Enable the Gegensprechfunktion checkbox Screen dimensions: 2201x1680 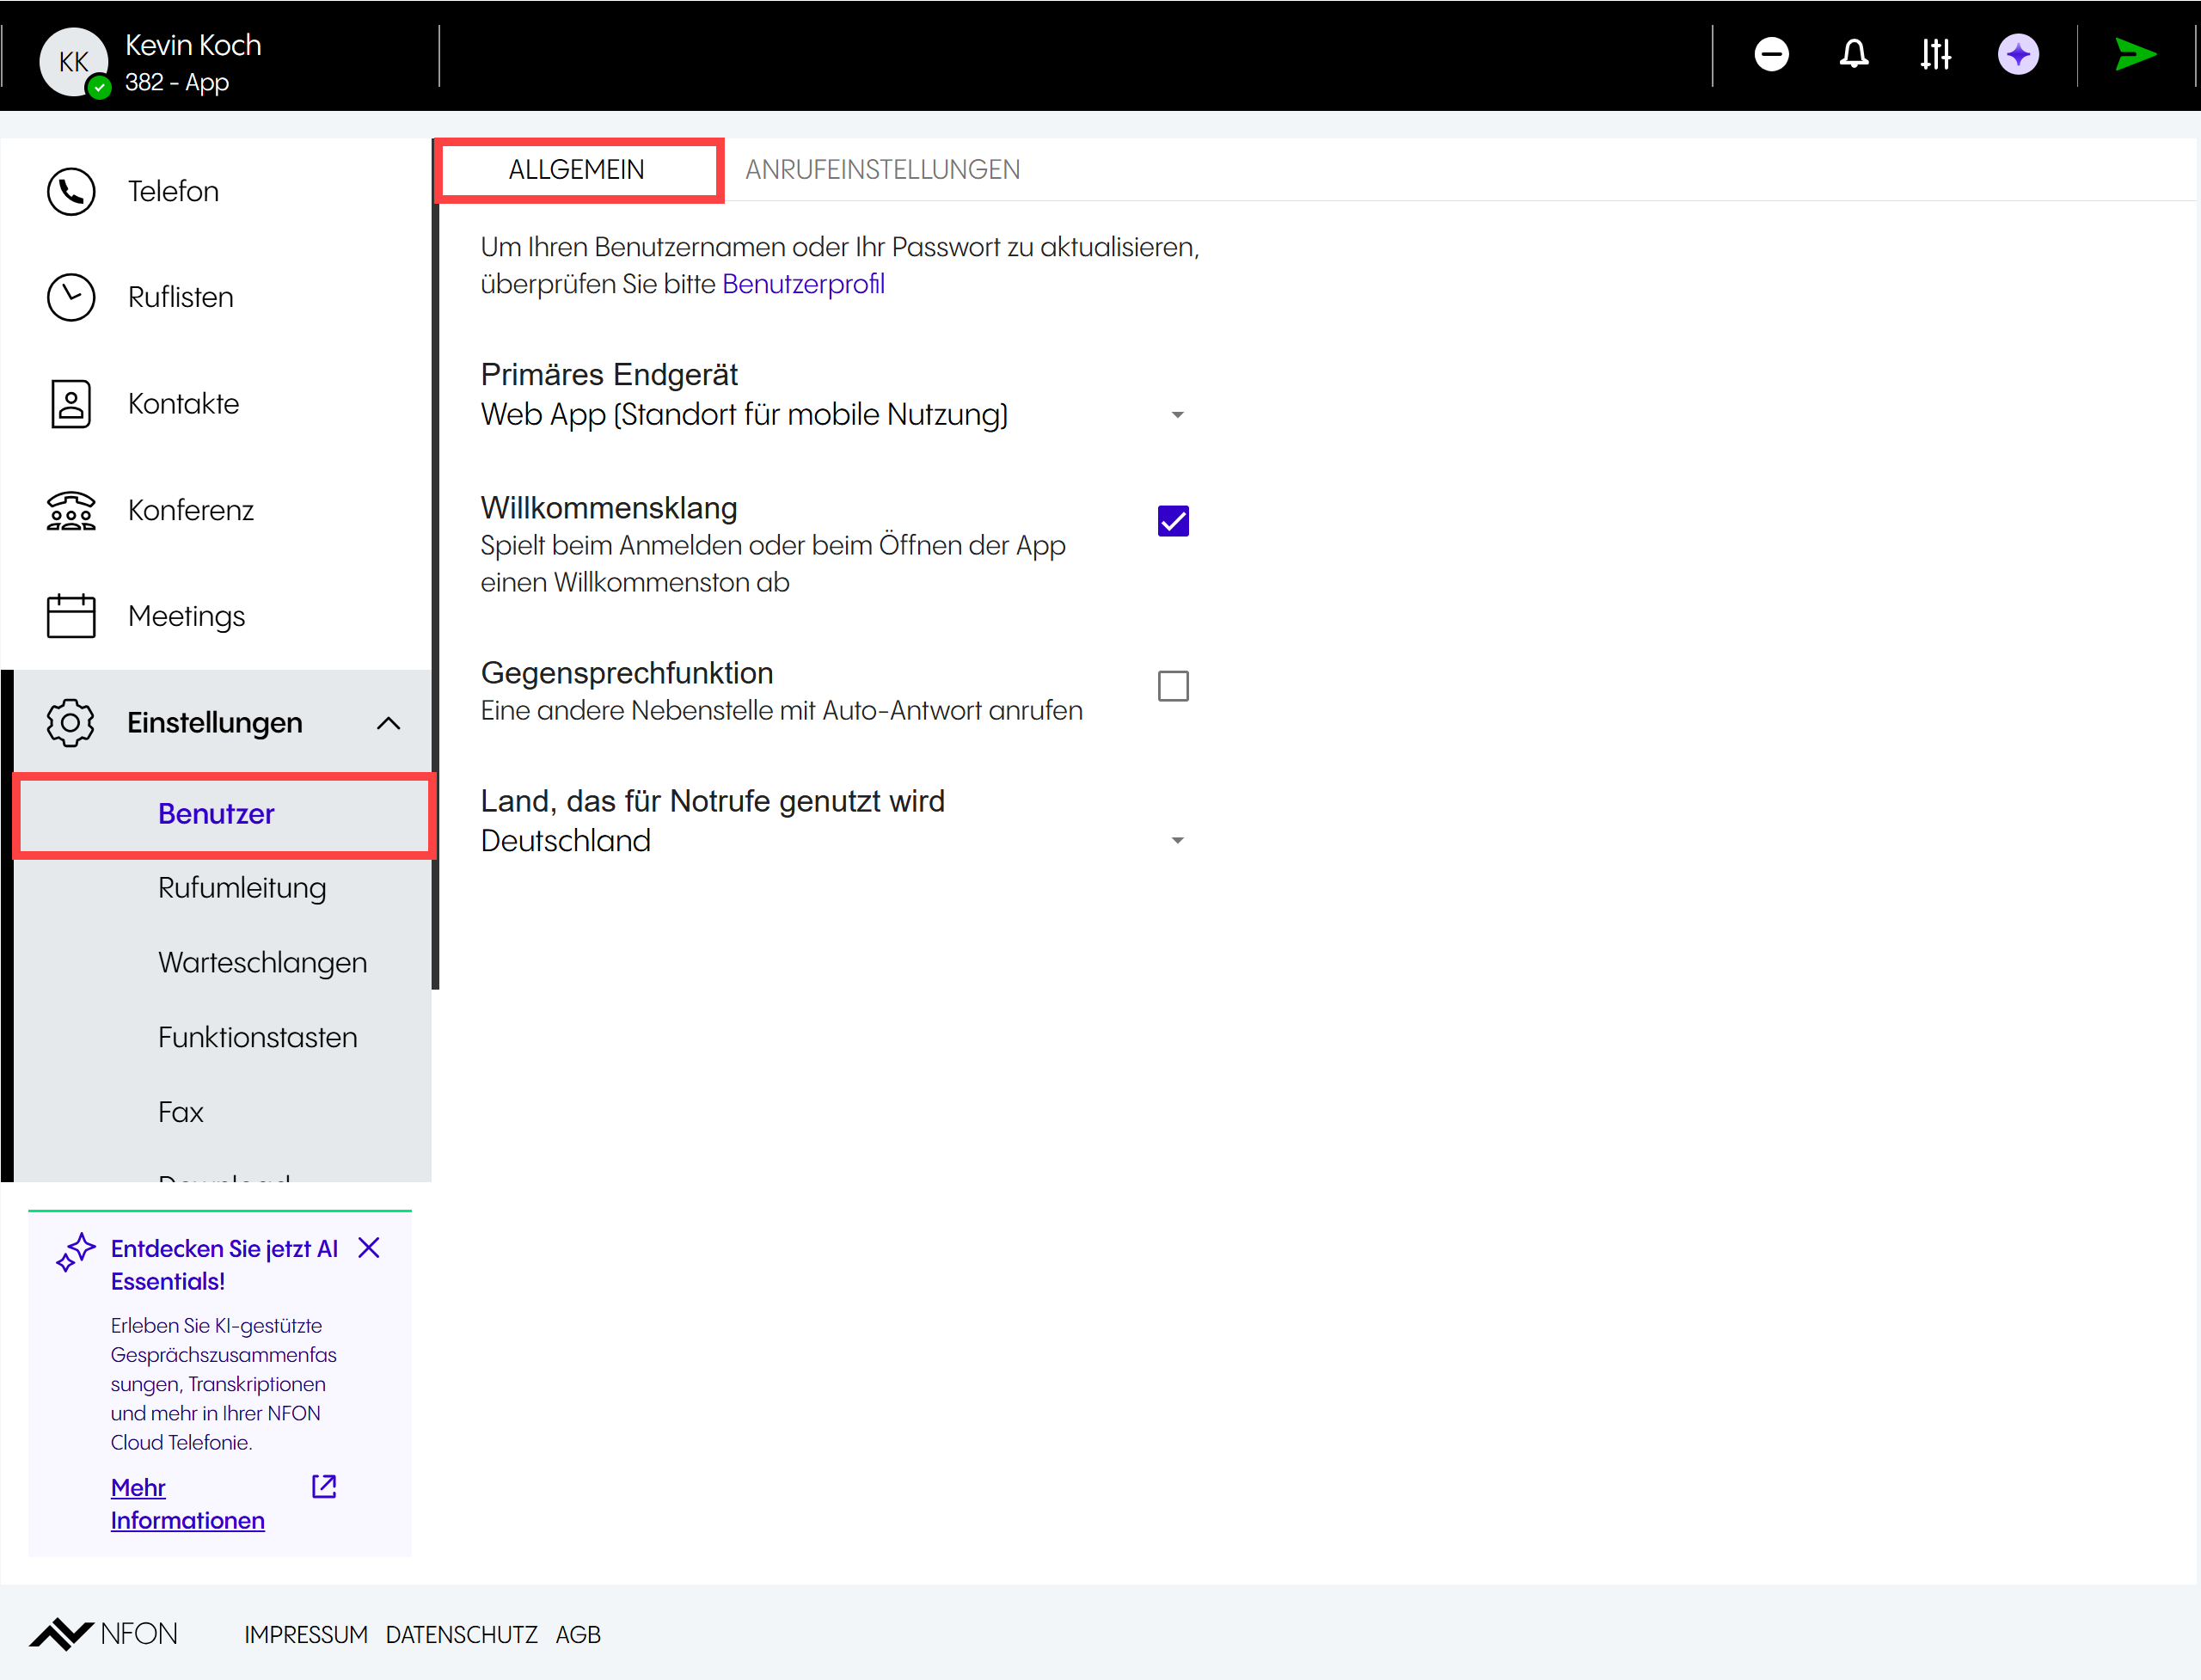[1173, 686]
